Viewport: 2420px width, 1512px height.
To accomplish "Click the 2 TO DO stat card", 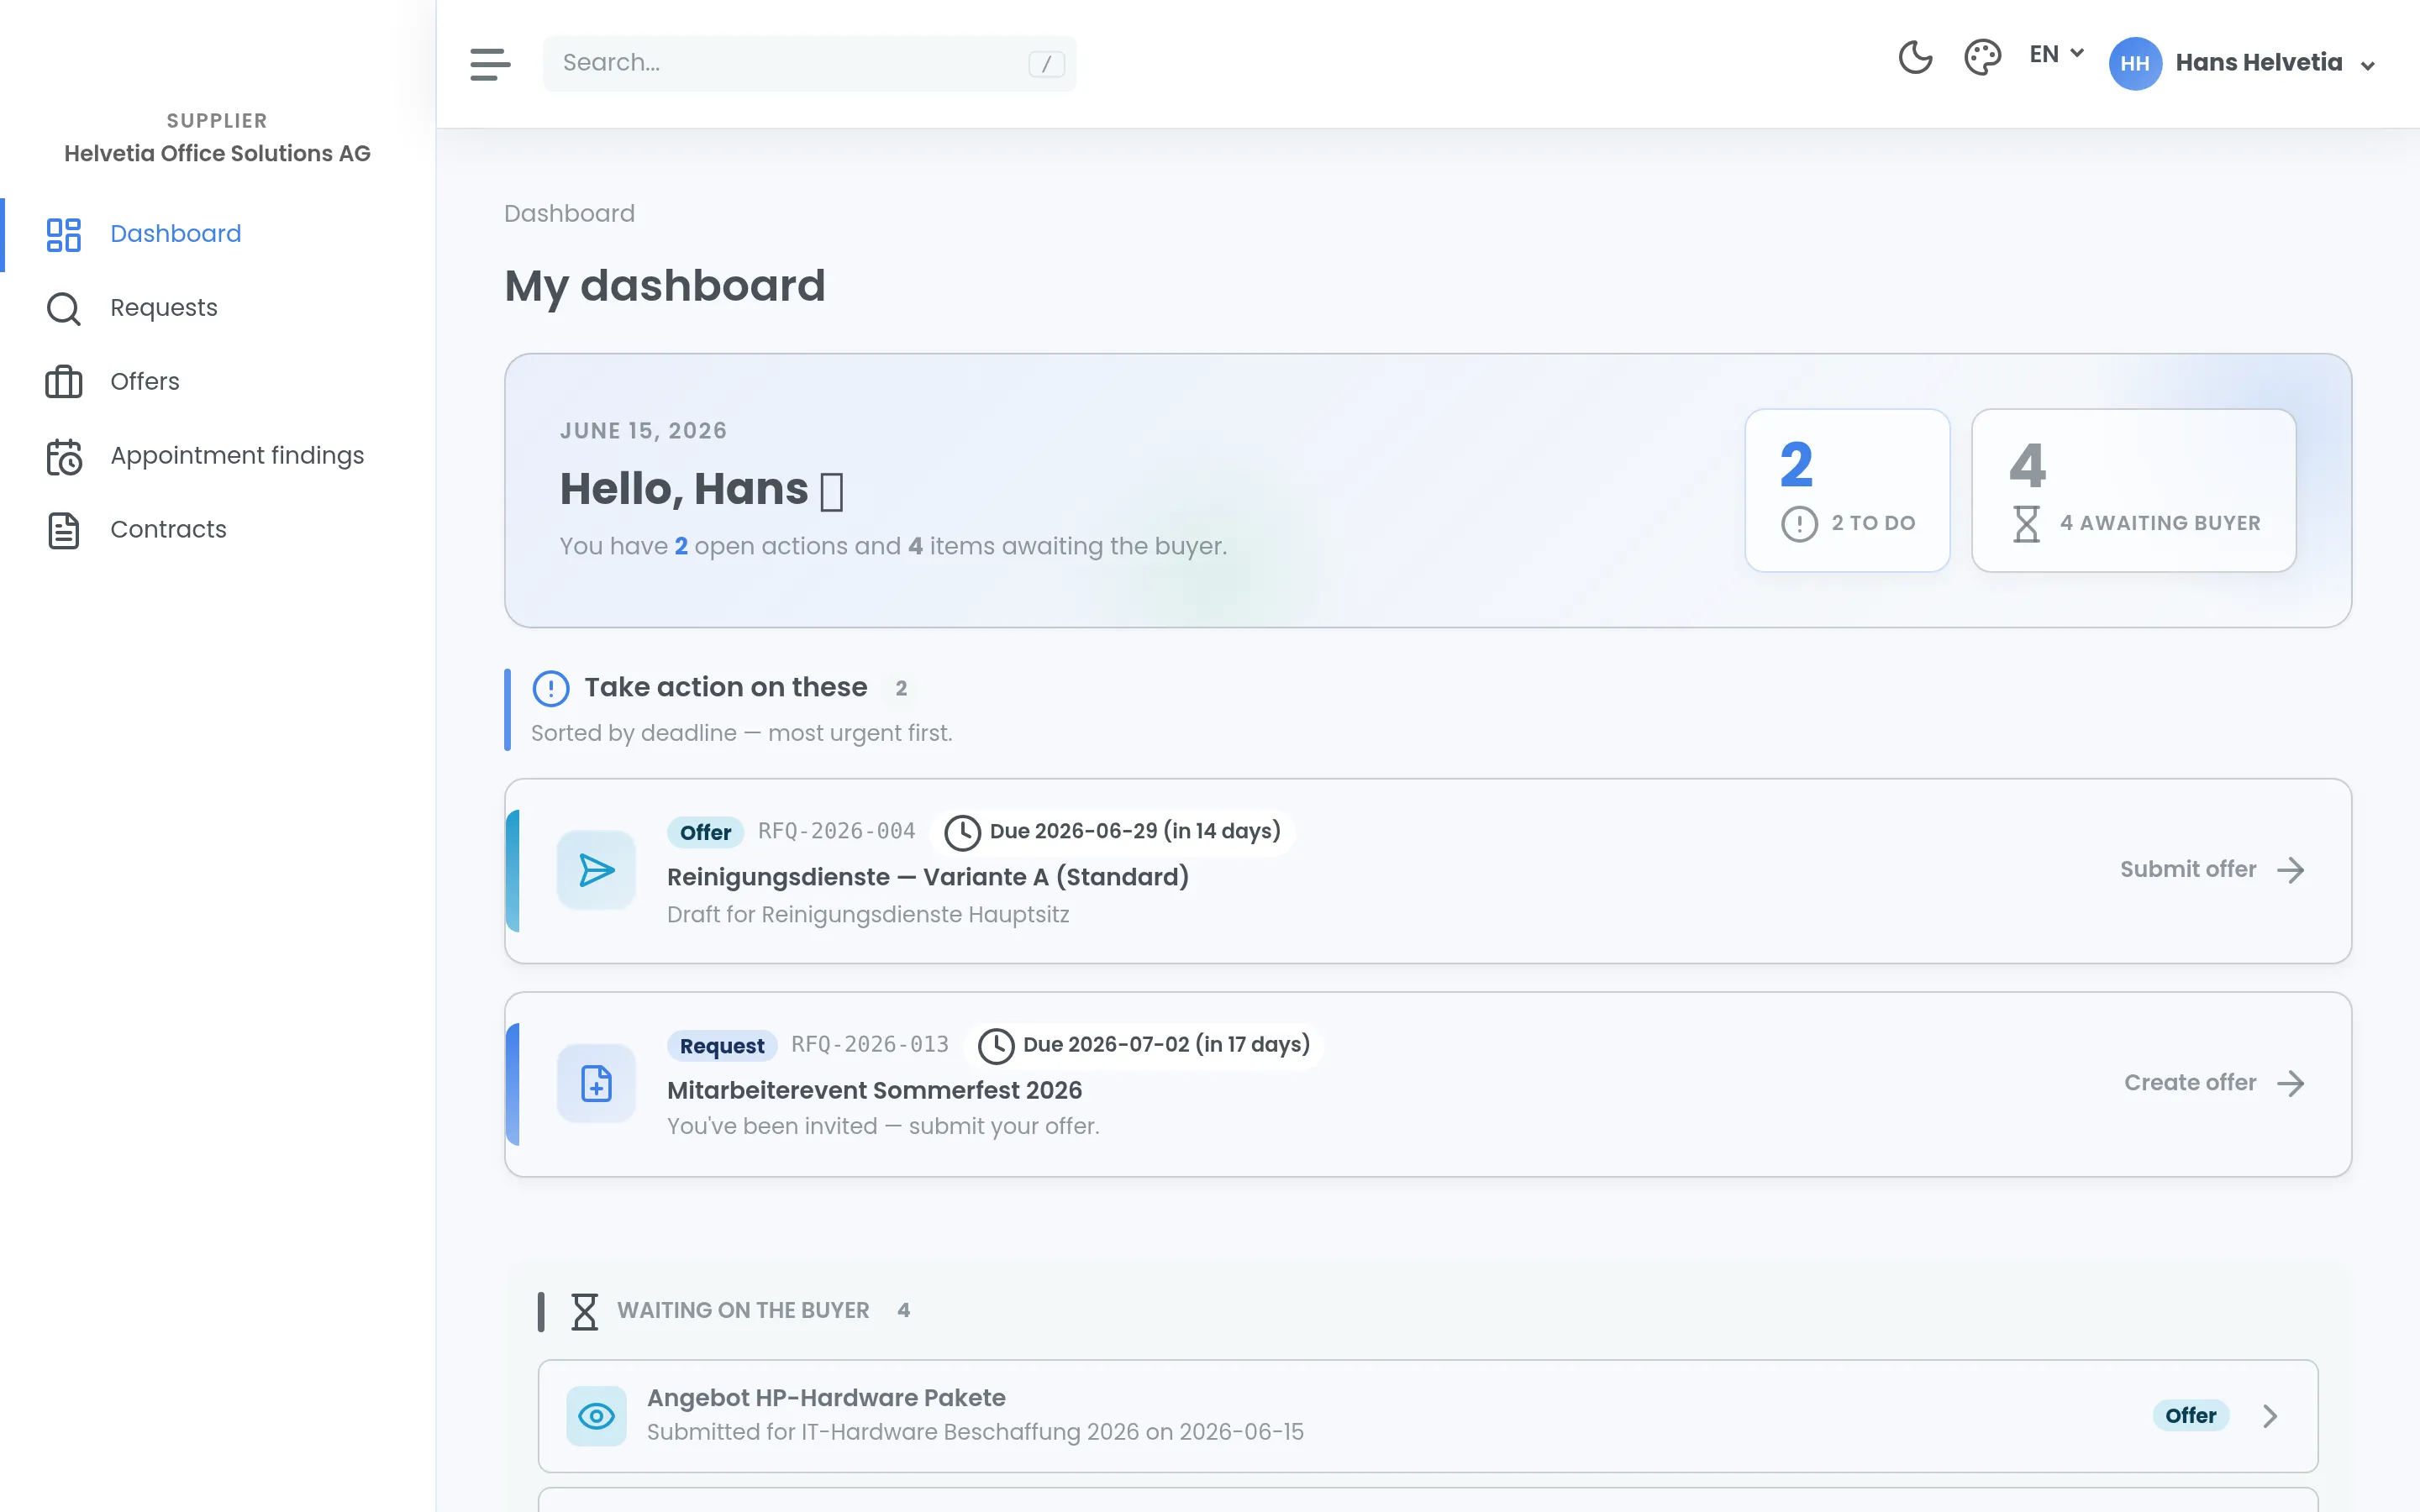I will point(1847,490).
